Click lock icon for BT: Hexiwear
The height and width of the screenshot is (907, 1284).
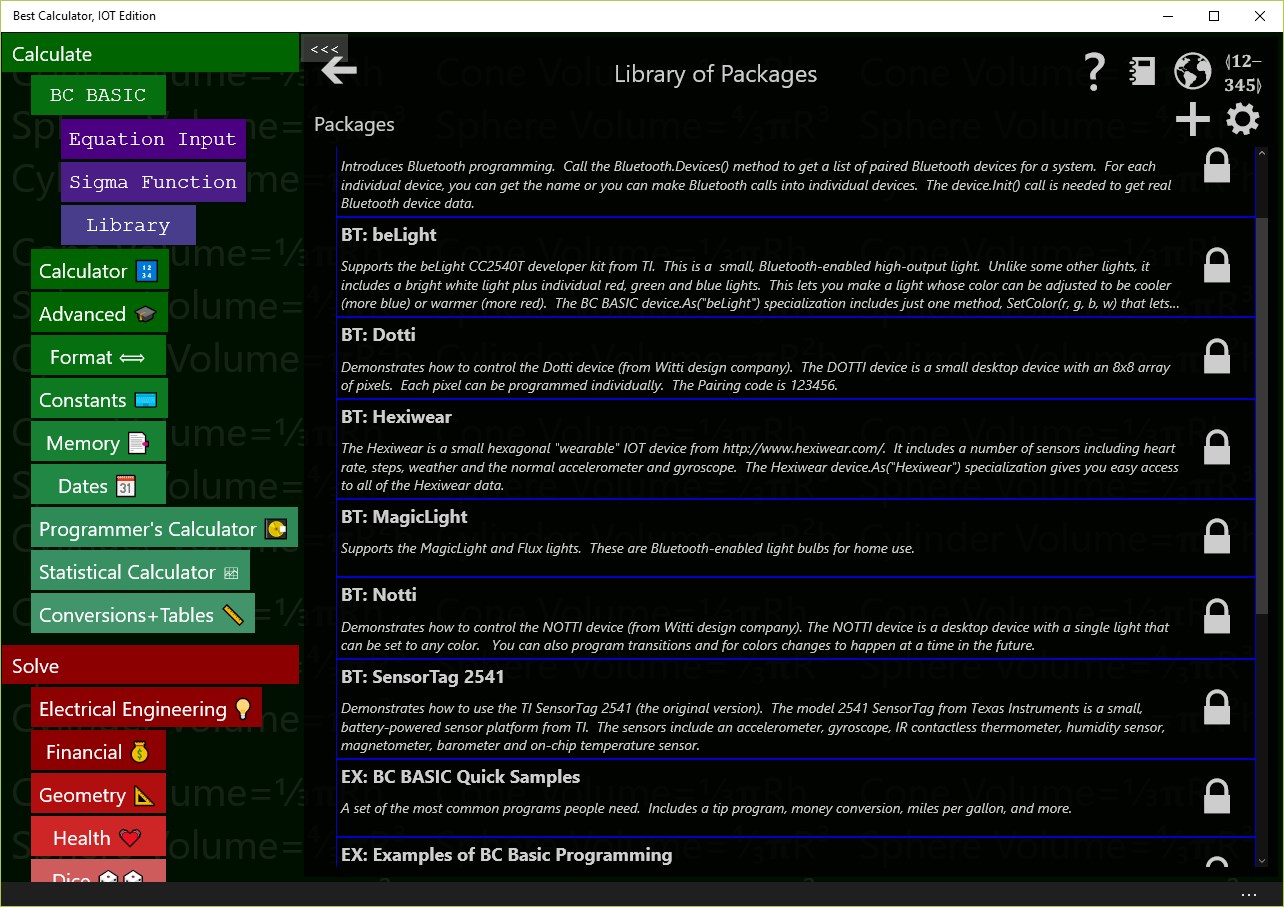tap(1217, 447)
